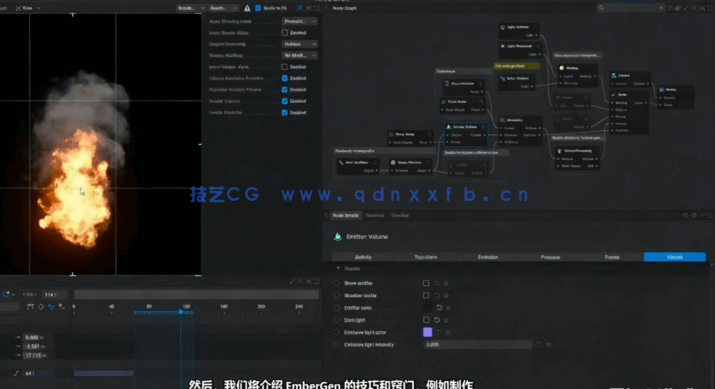Image resolution: width=715 pixels, height=389 pixels.
Task: Star the Emissive light intensity parameter
Action: click(x=549, y=345)
